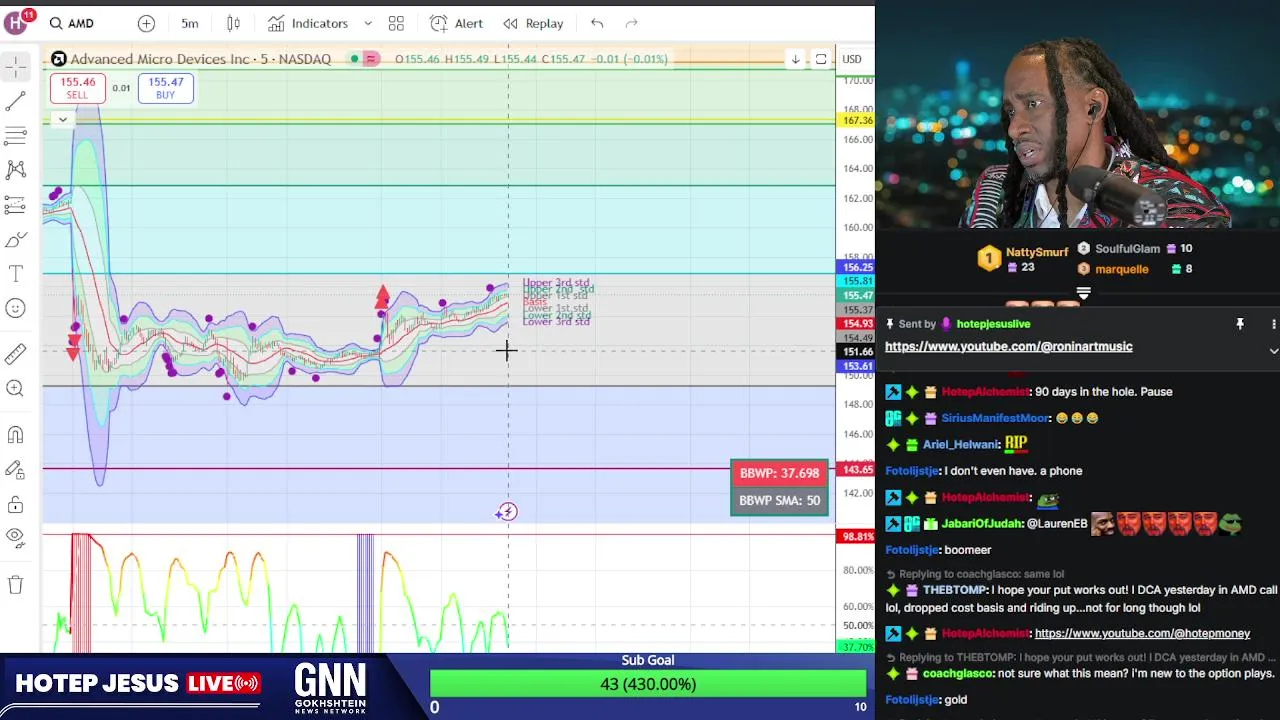The height and width of the screenshot is (720, 1280).
Task: Open the Indicators dialog
Action: [308, 23]
